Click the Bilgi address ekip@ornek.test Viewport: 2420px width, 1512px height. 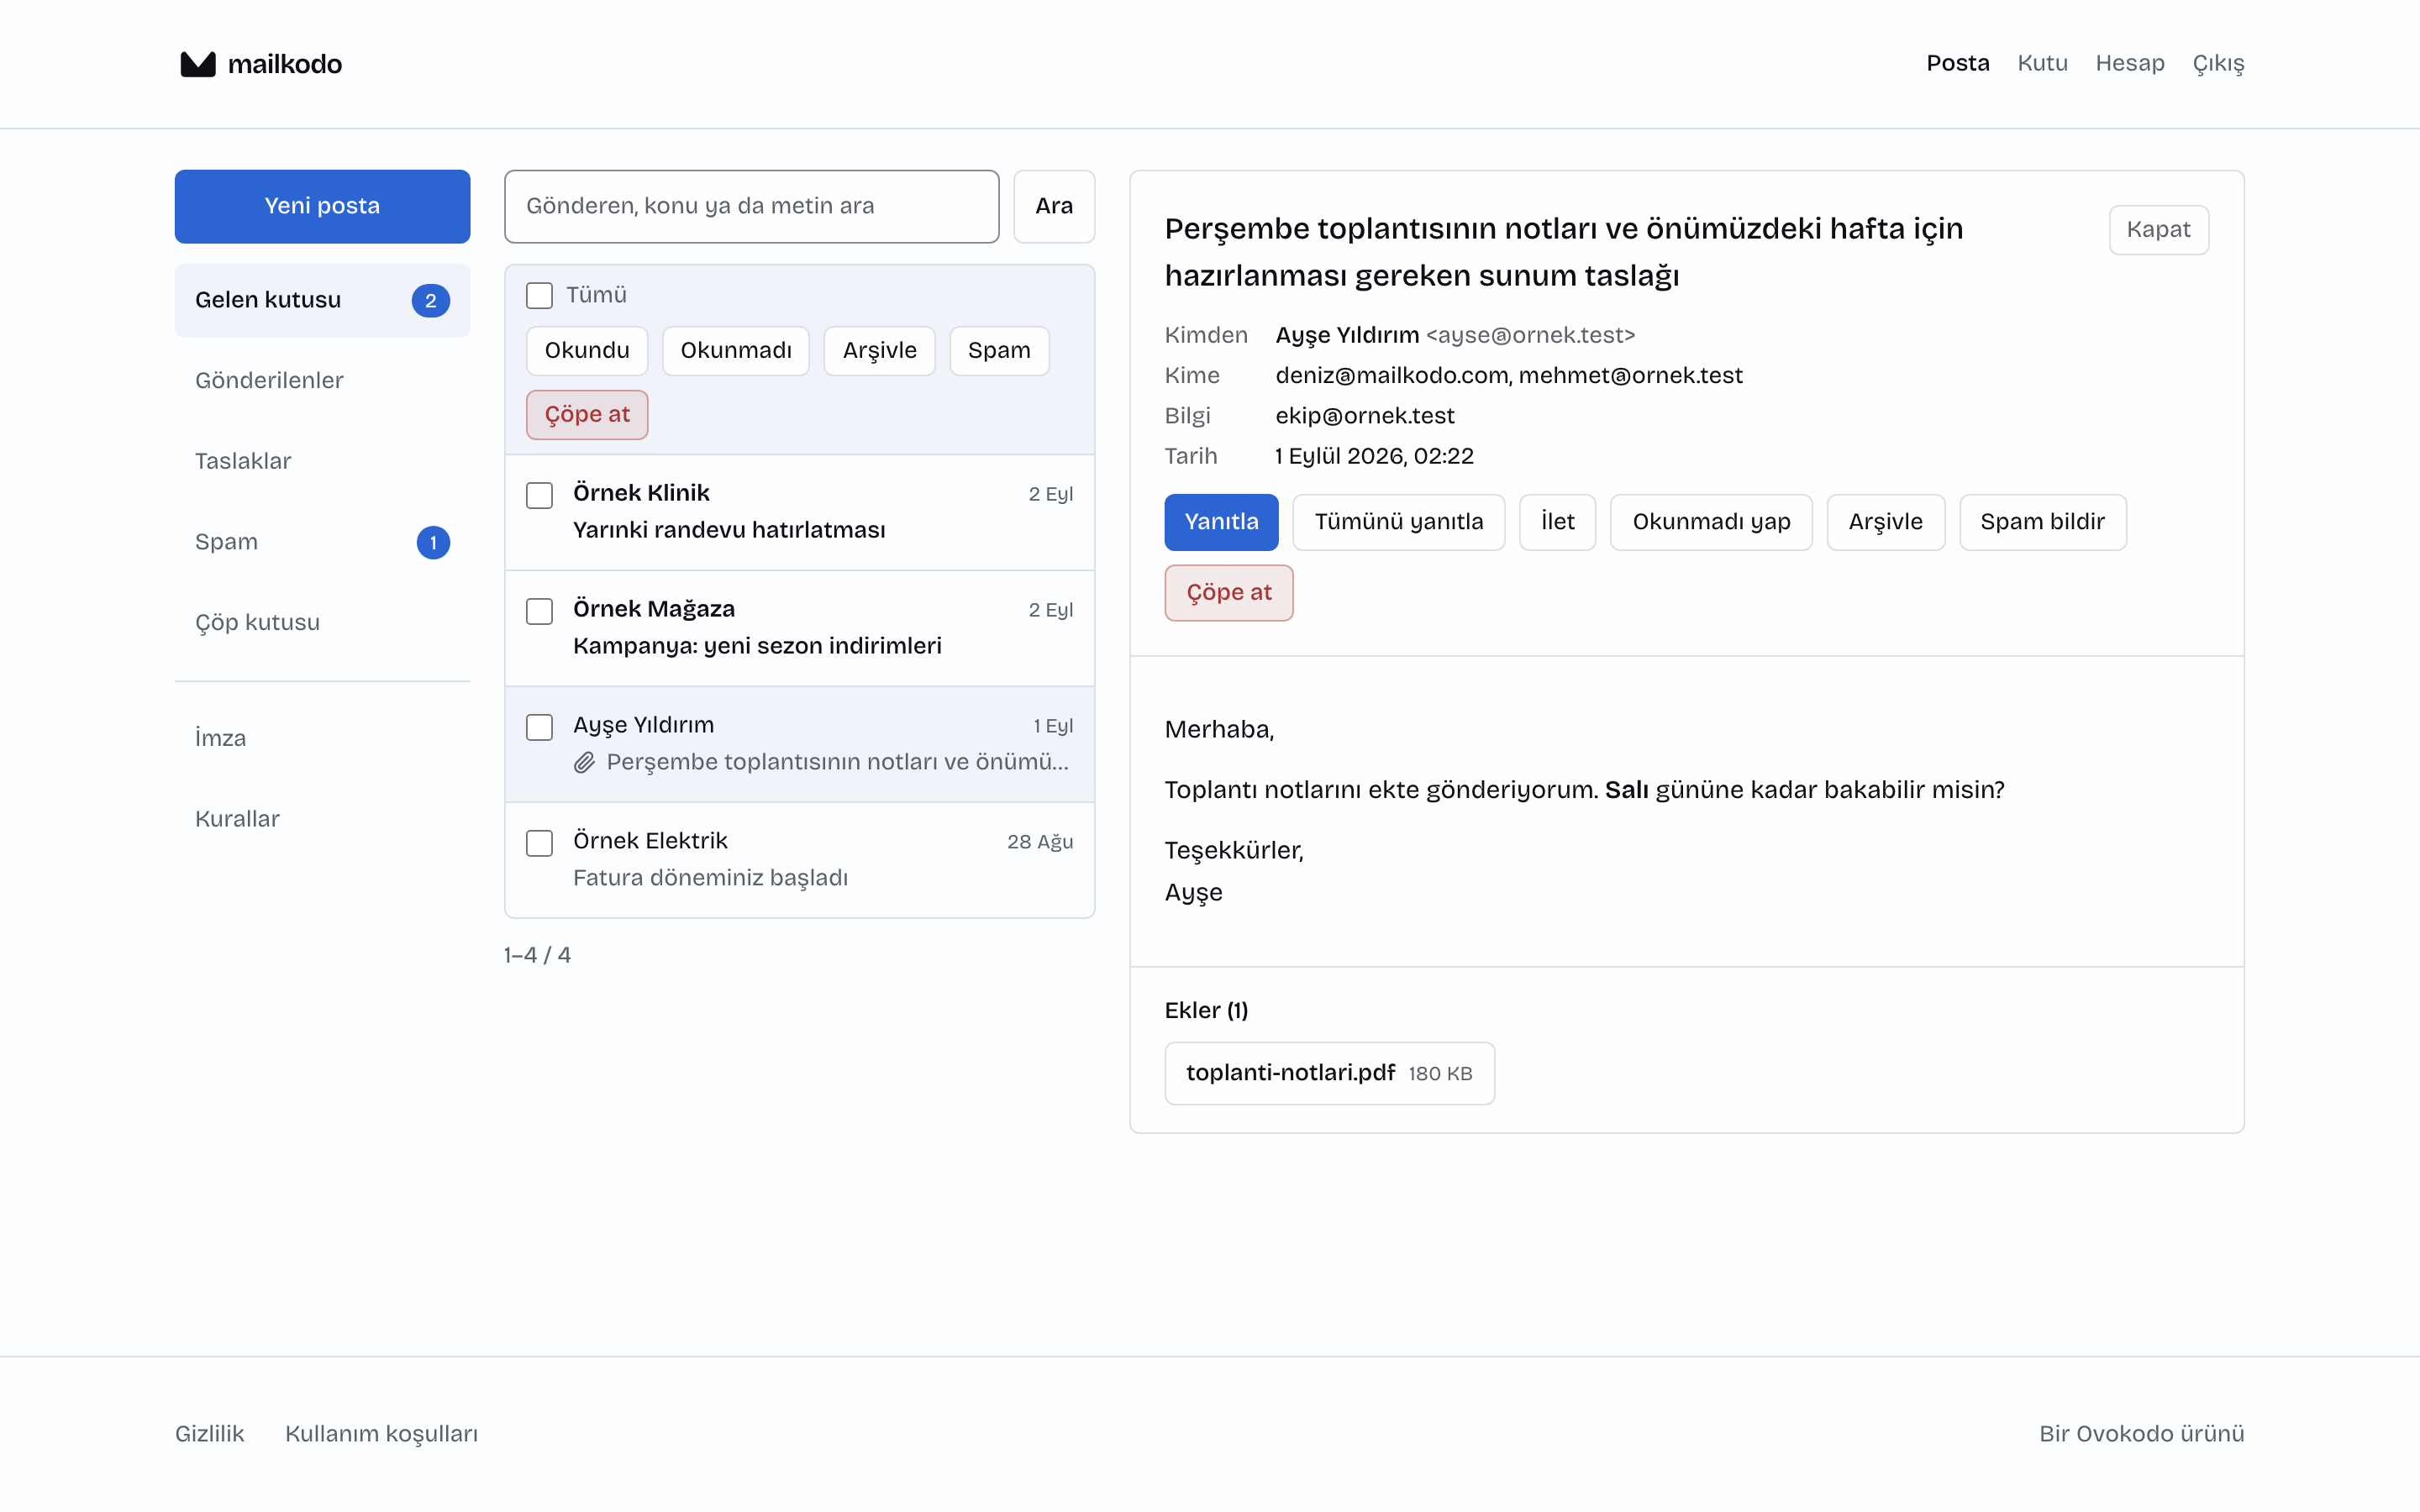click(1365, 416)
